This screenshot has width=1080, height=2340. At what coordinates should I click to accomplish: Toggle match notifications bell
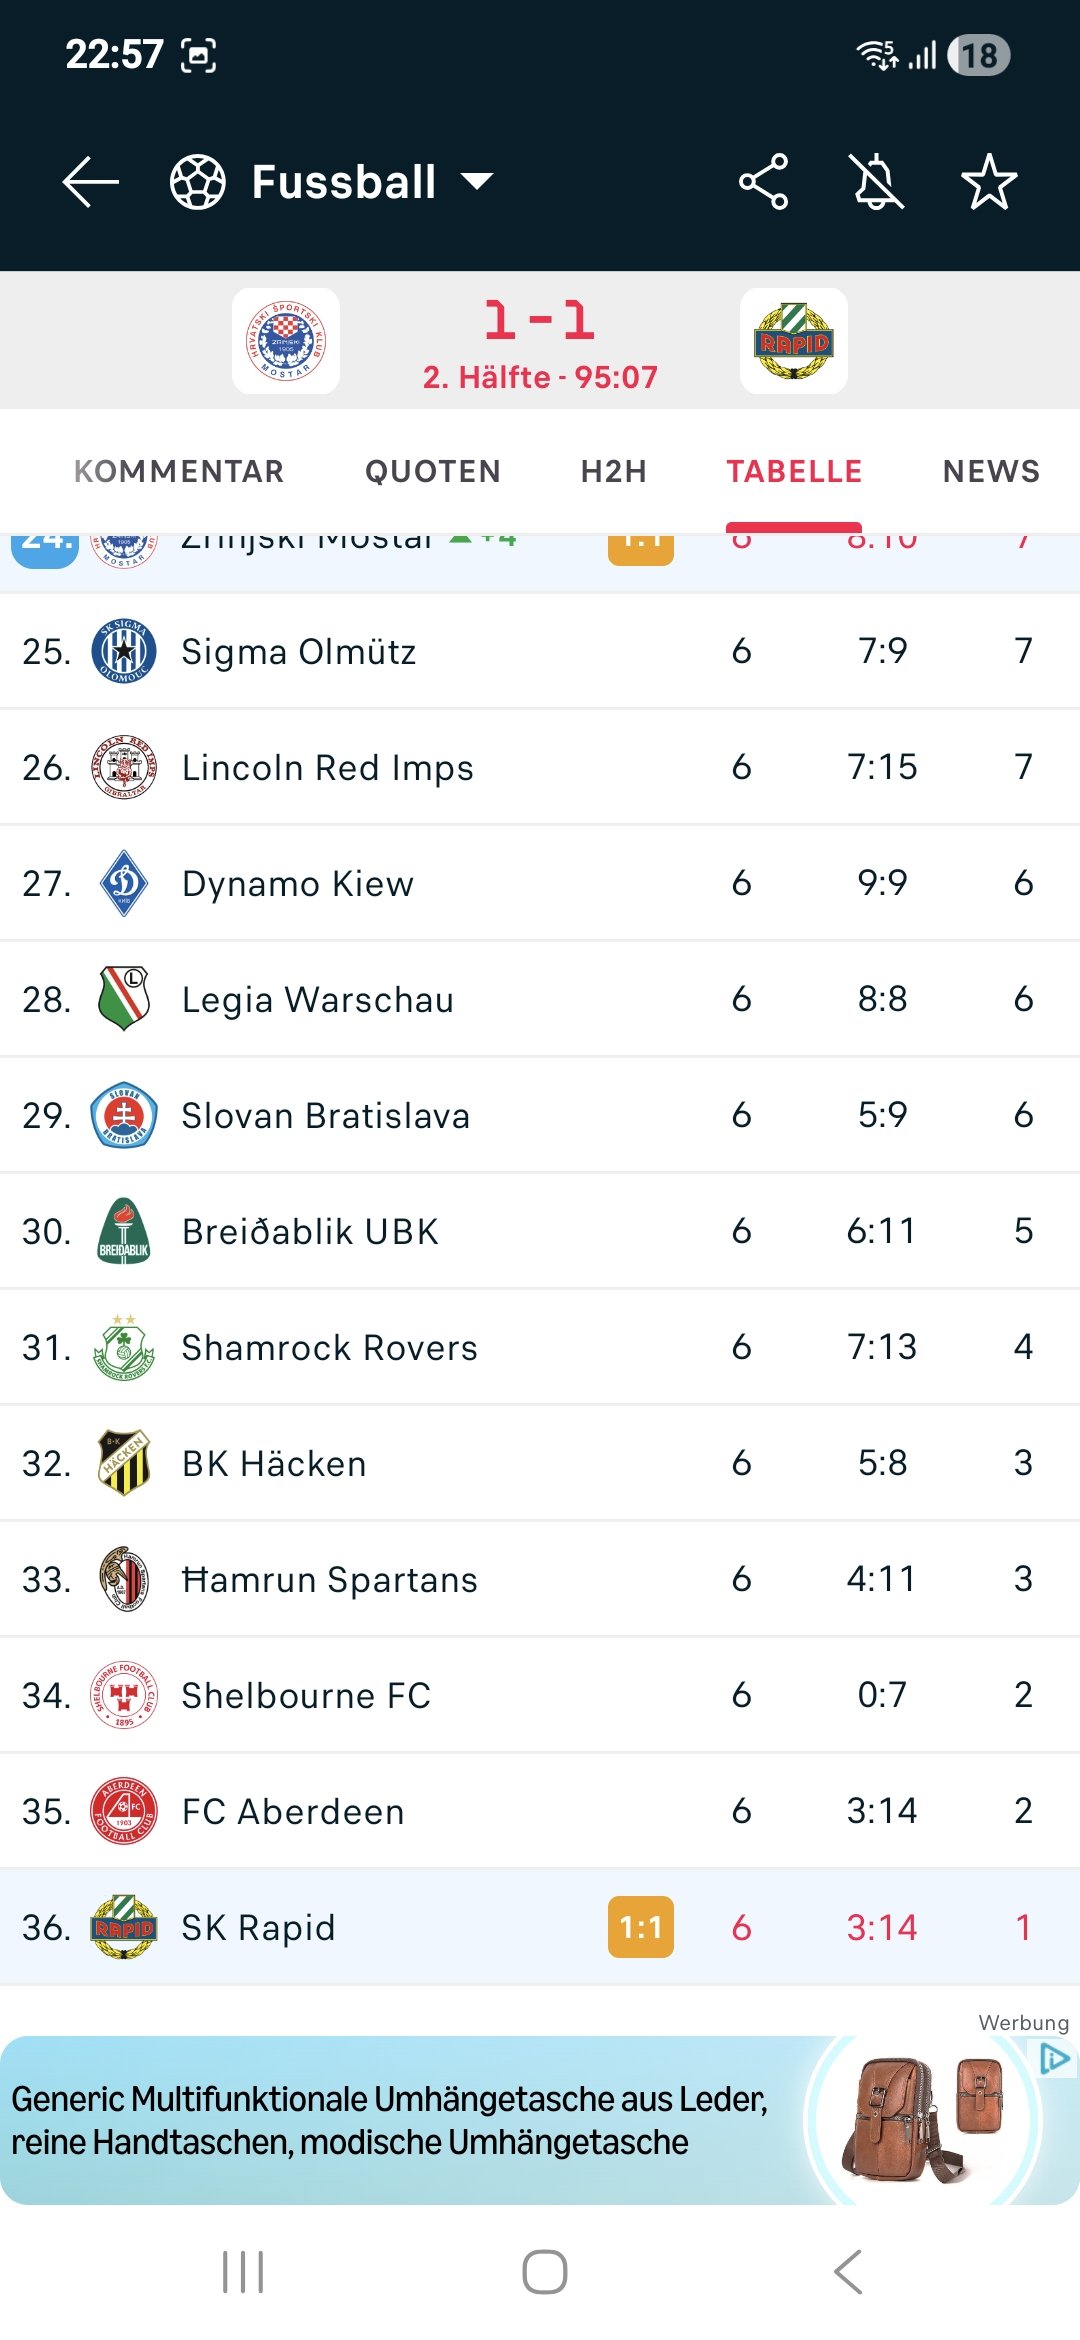tap(876, 182)
